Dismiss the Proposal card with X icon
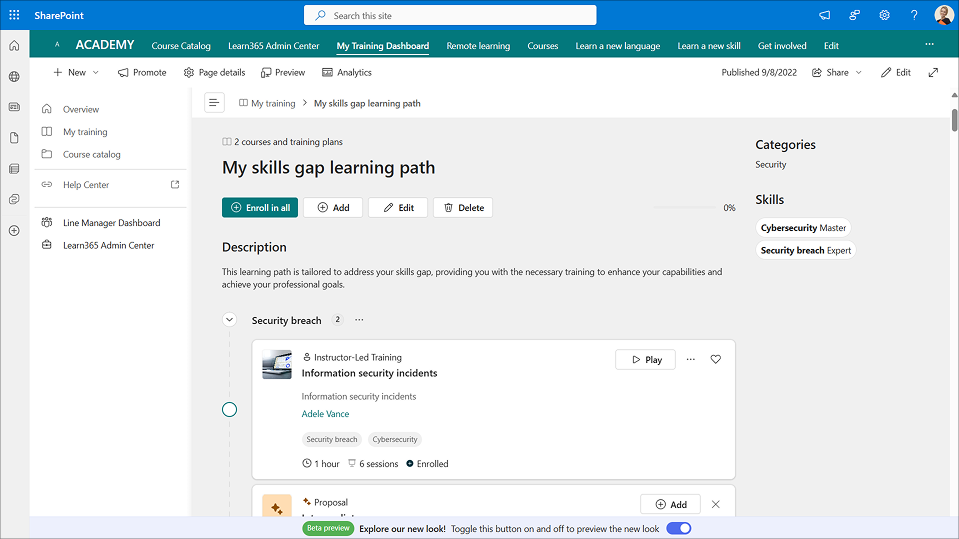 click(x=715, y=505)
